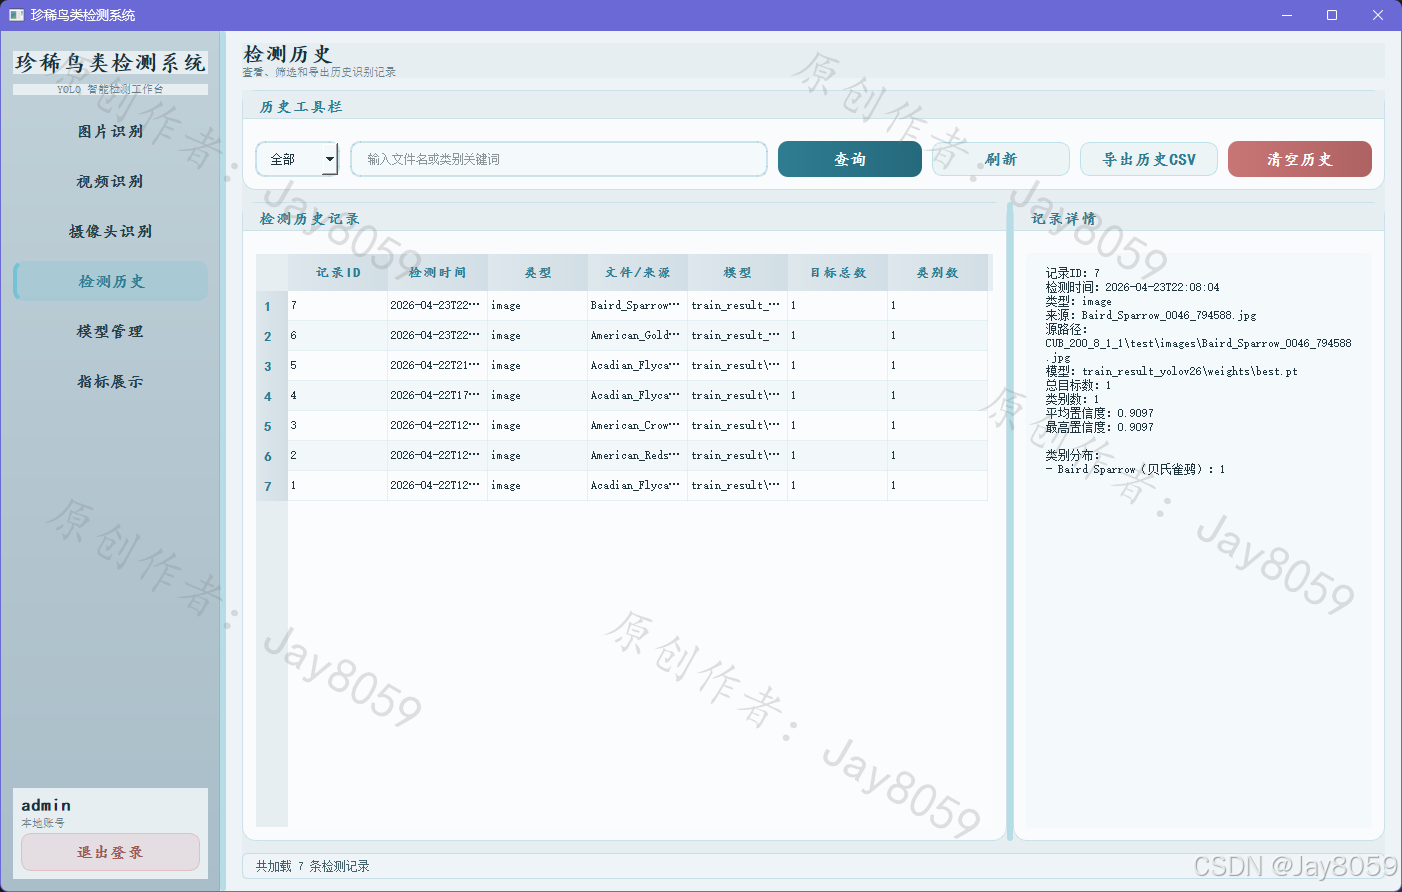
Task: Click the American_Crow file cell
Action: 638,426
